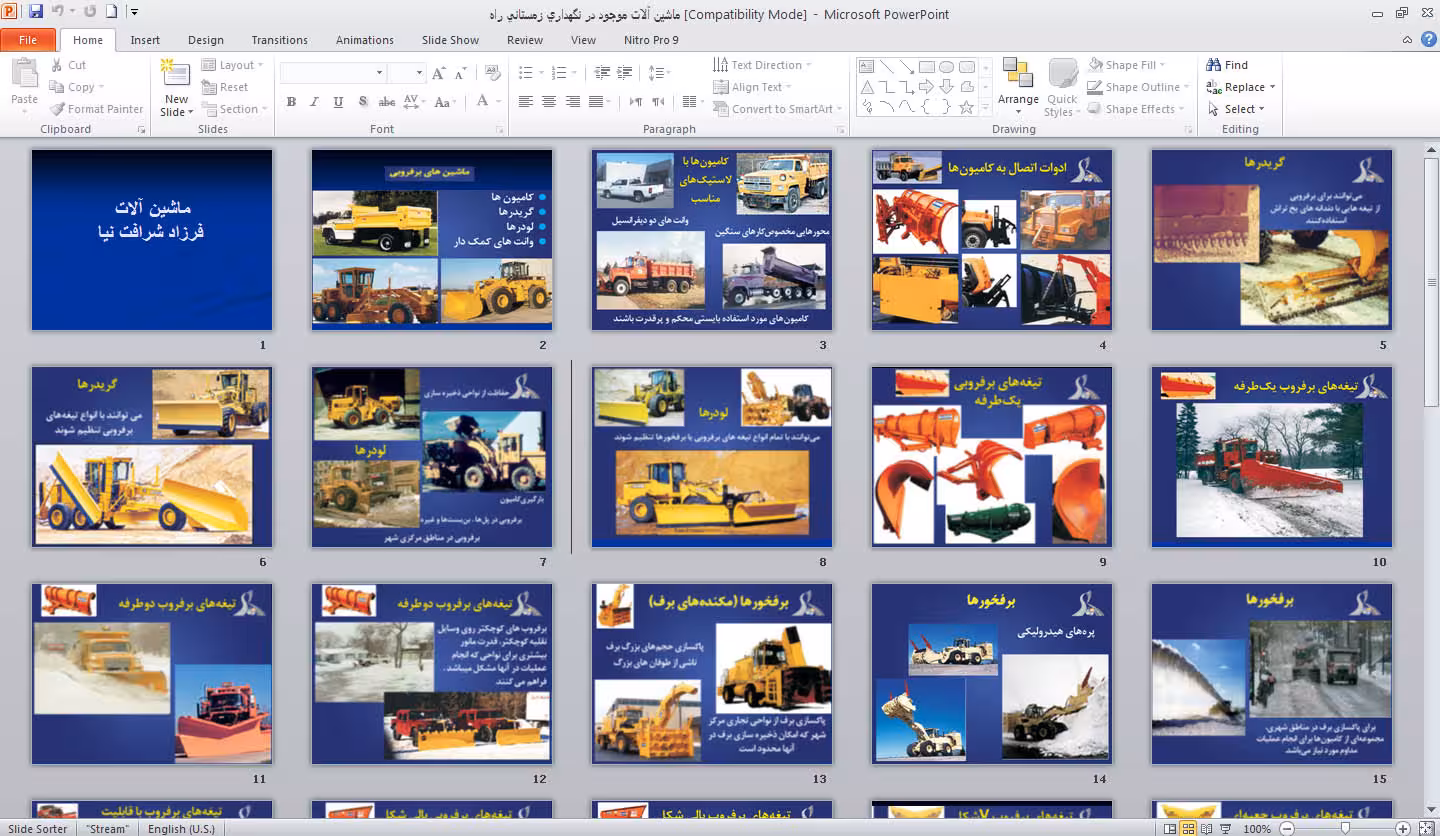Click the Save icon in Quick Access Toolbar
Screen dimensions: 1440x836
click(36, 12)
